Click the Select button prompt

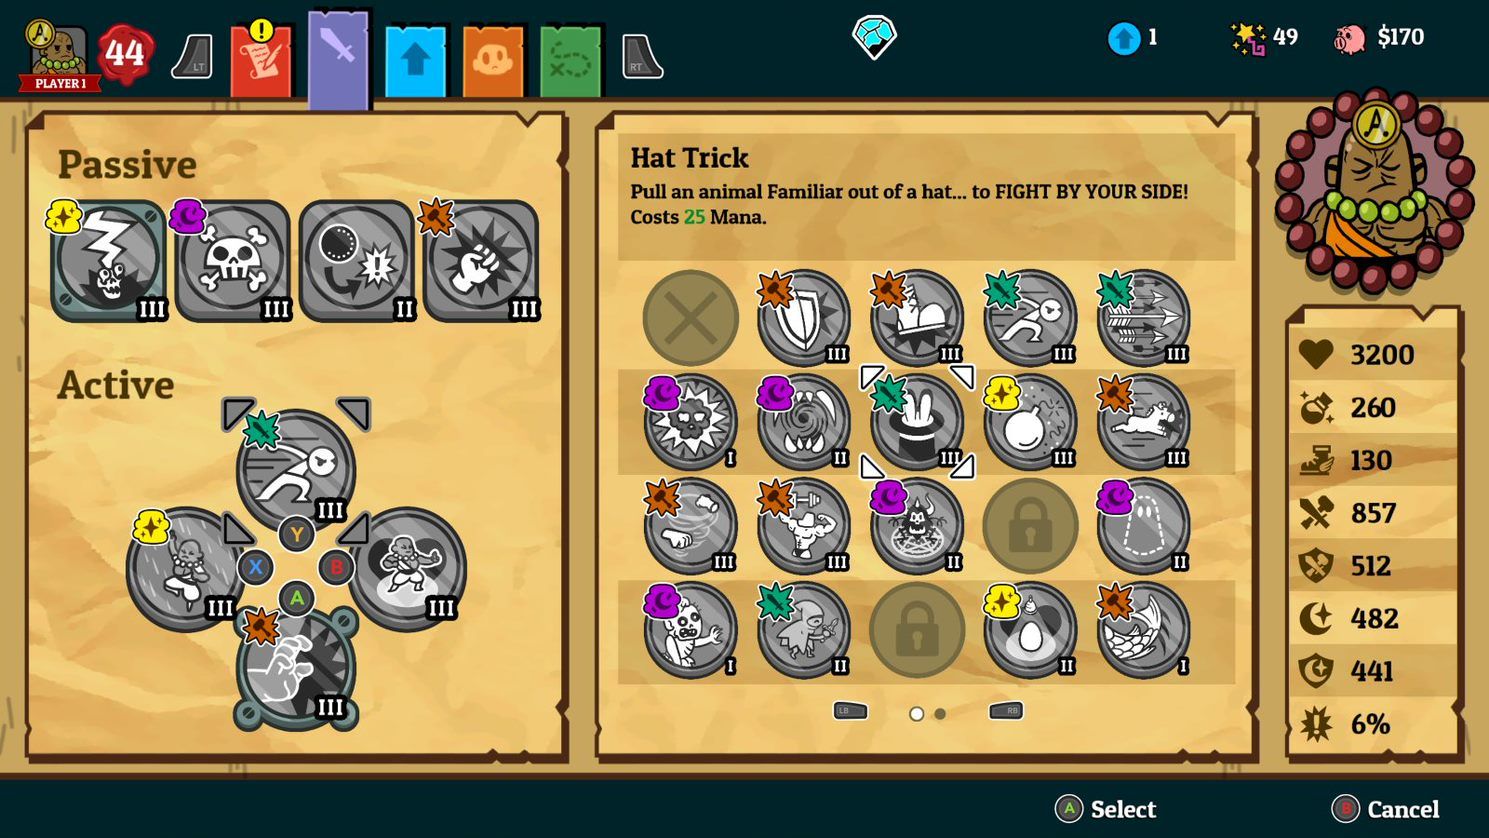1106,809
